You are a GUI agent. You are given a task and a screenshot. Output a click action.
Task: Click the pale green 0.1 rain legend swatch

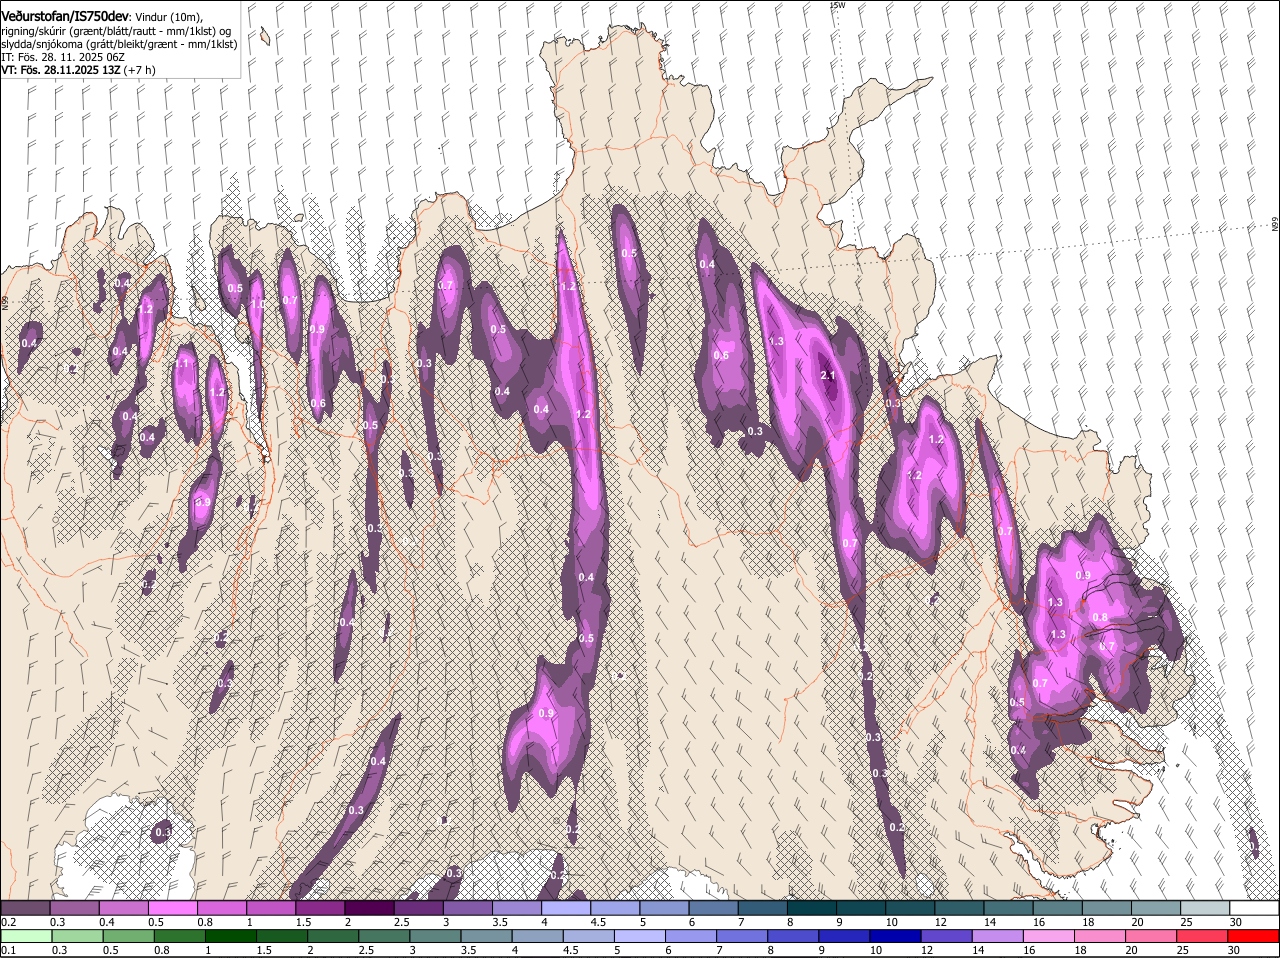[26, 936]
